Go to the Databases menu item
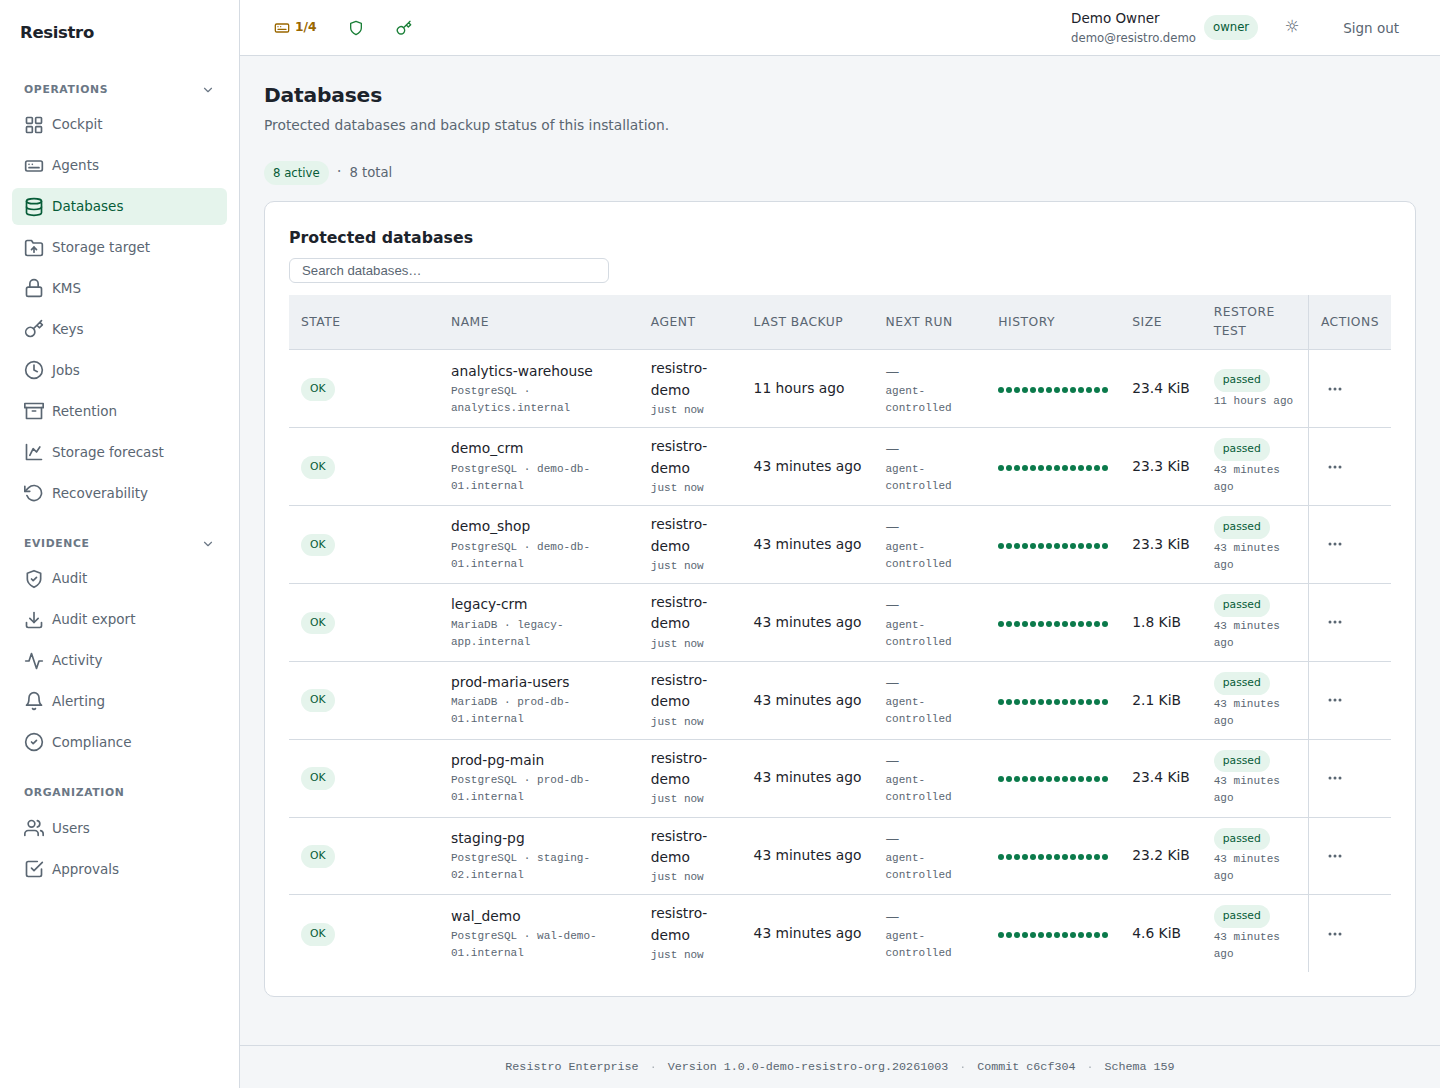 (119, 207)
